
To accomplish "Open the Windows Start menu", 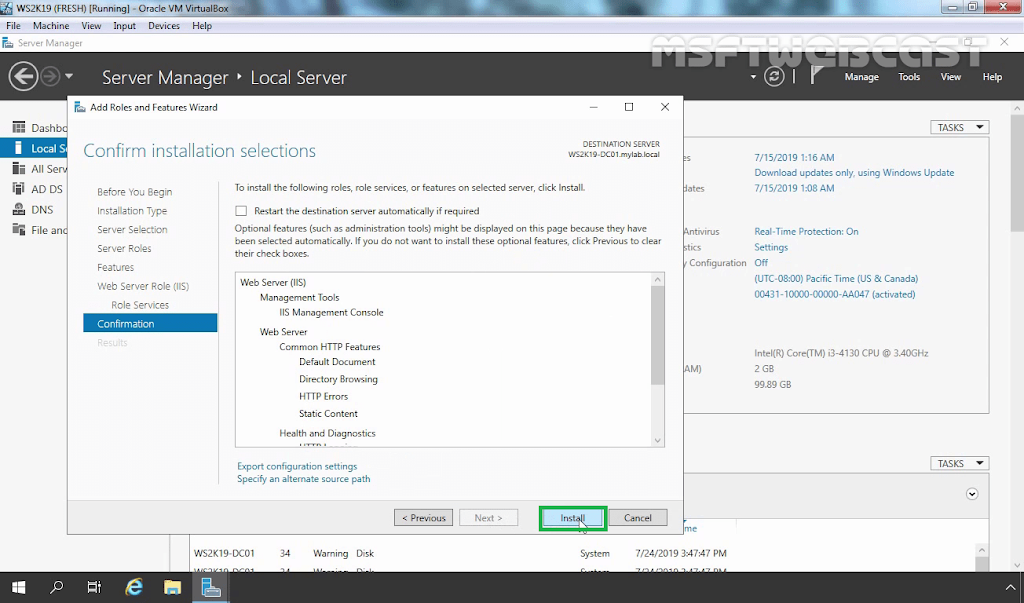I will click(18, 587).
